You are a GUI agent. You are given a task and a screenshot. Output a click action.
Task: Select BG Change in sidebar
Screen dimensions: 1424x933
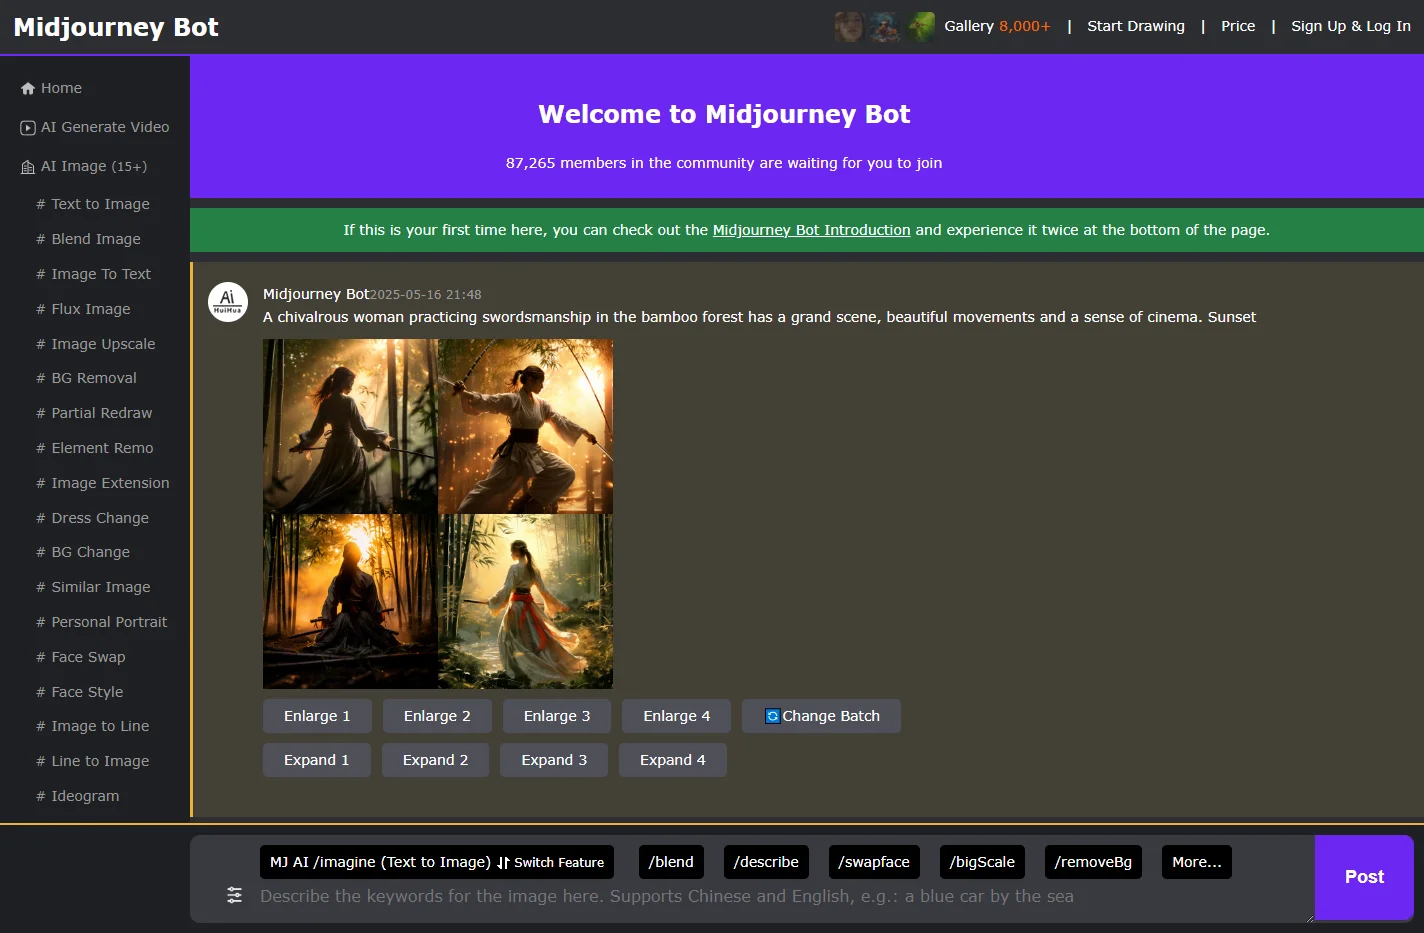pyautogui.click(x=83, y=552)
